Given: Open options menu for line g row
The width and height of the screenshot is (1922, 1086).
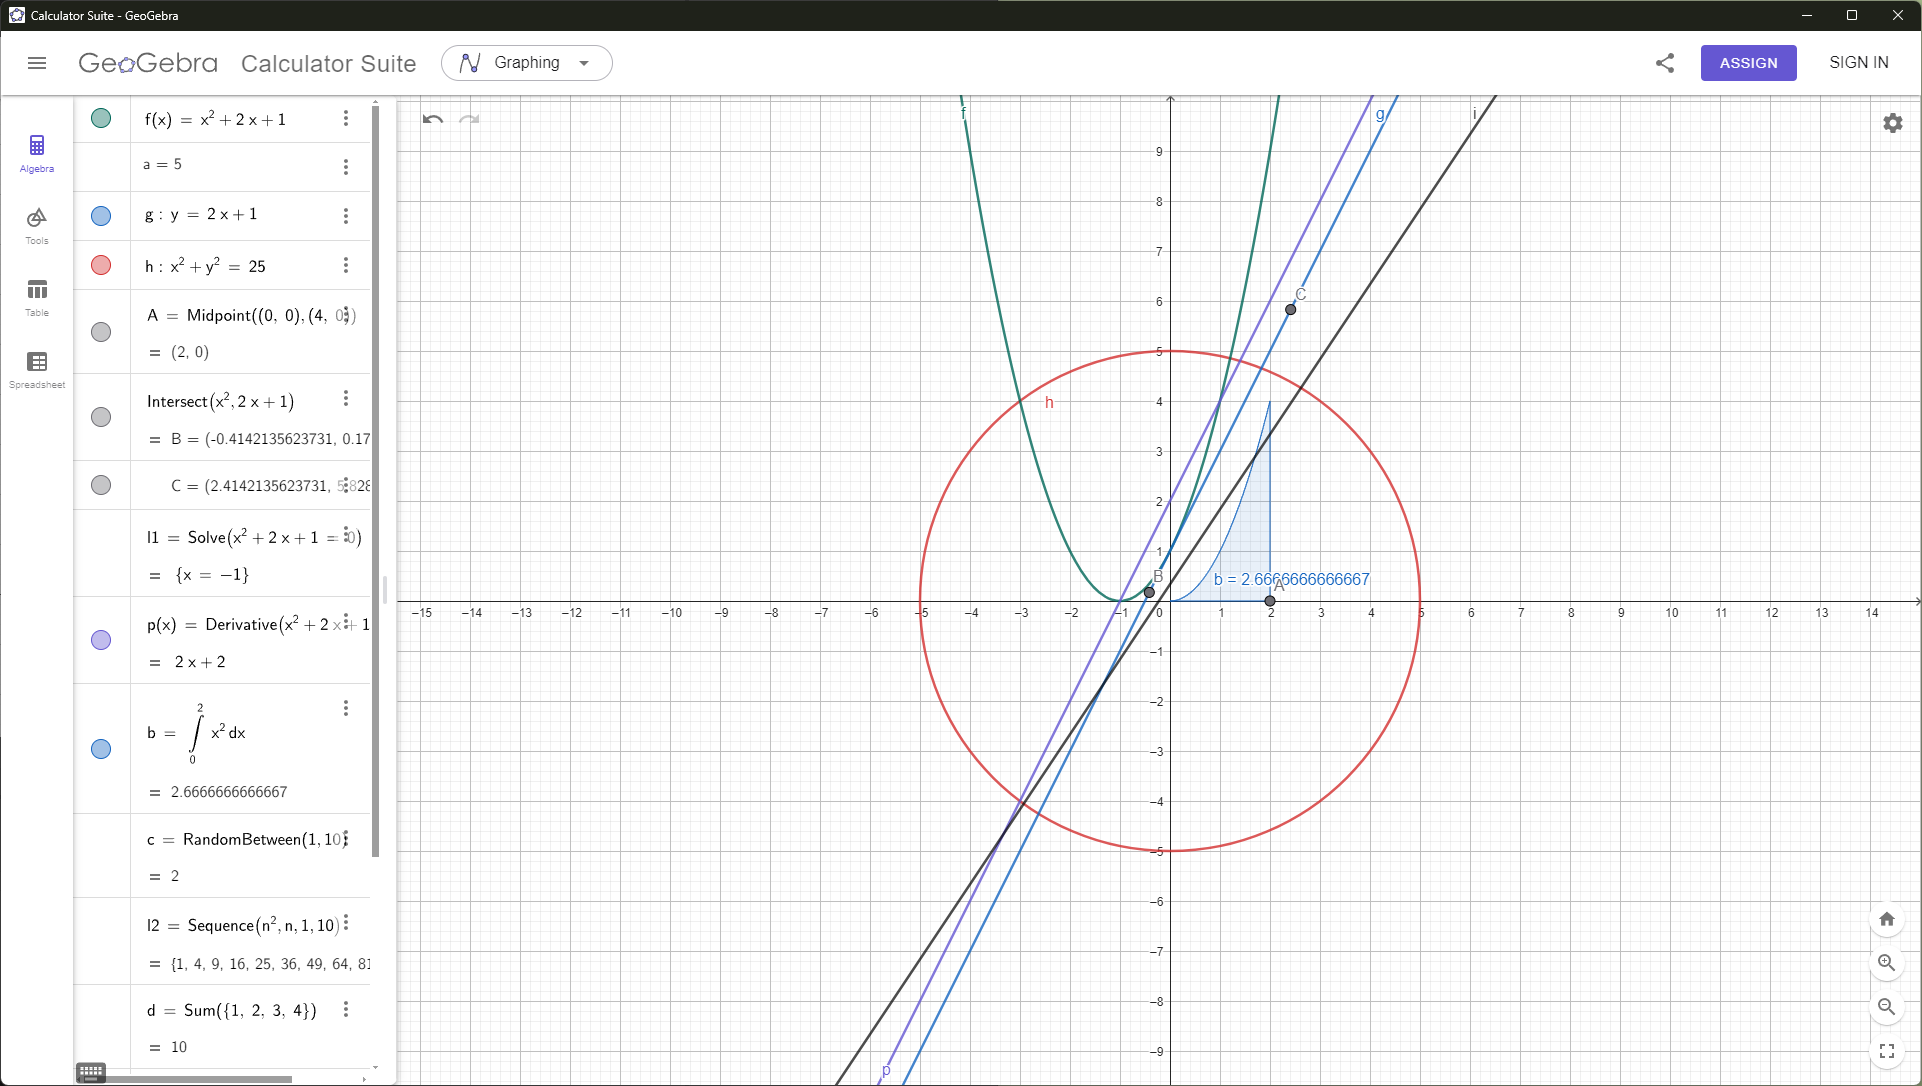Looking at the screenshot, I should click(x=346, y=216).
